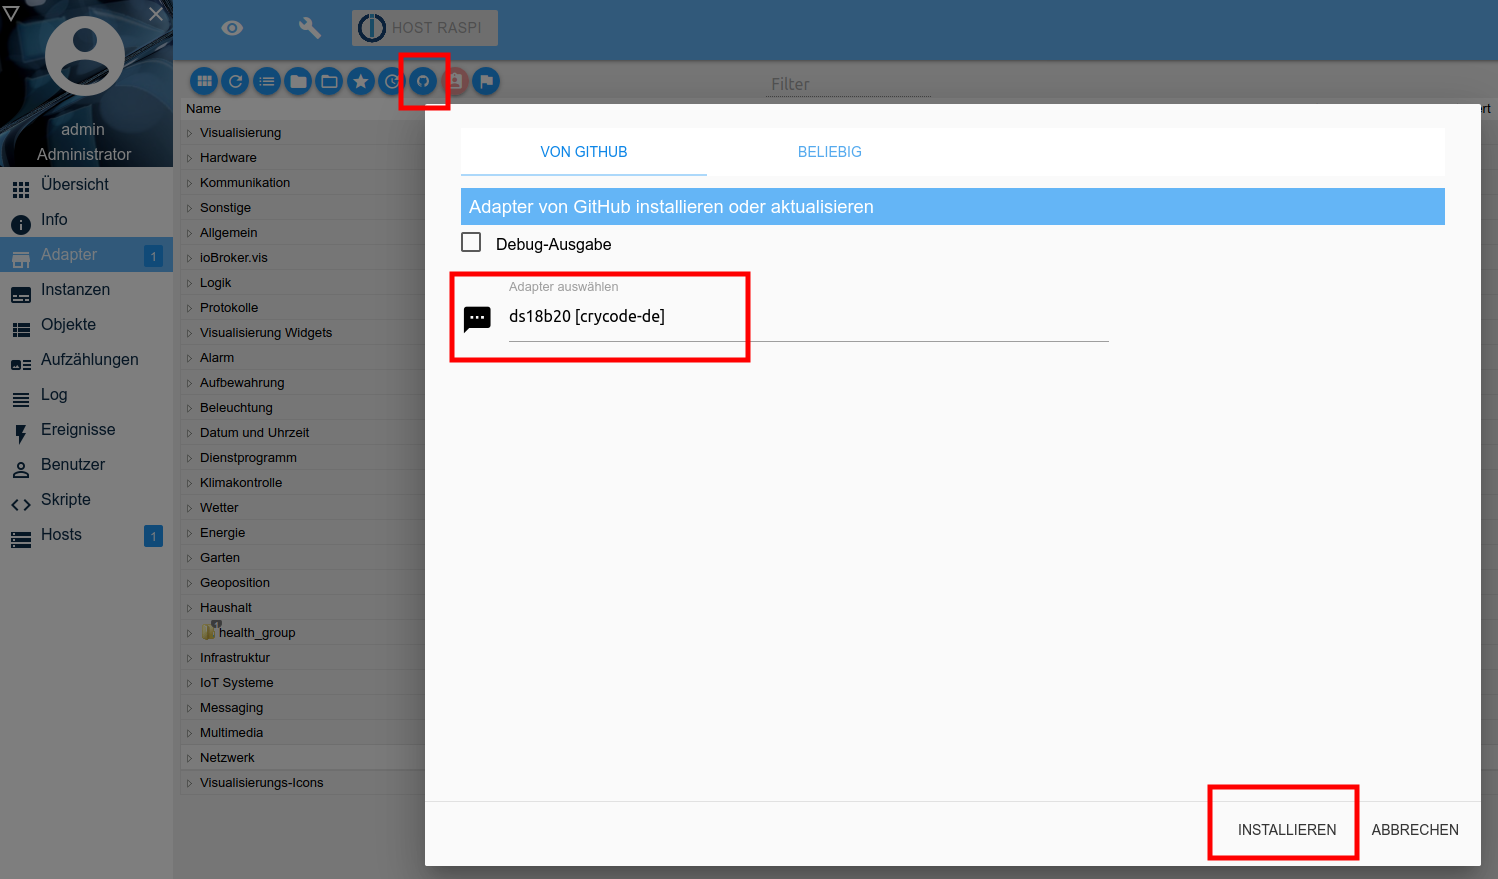Select Beleuchtung row in tree
The height and width of the screenshot is (879, 1498).
coord(304,408)
